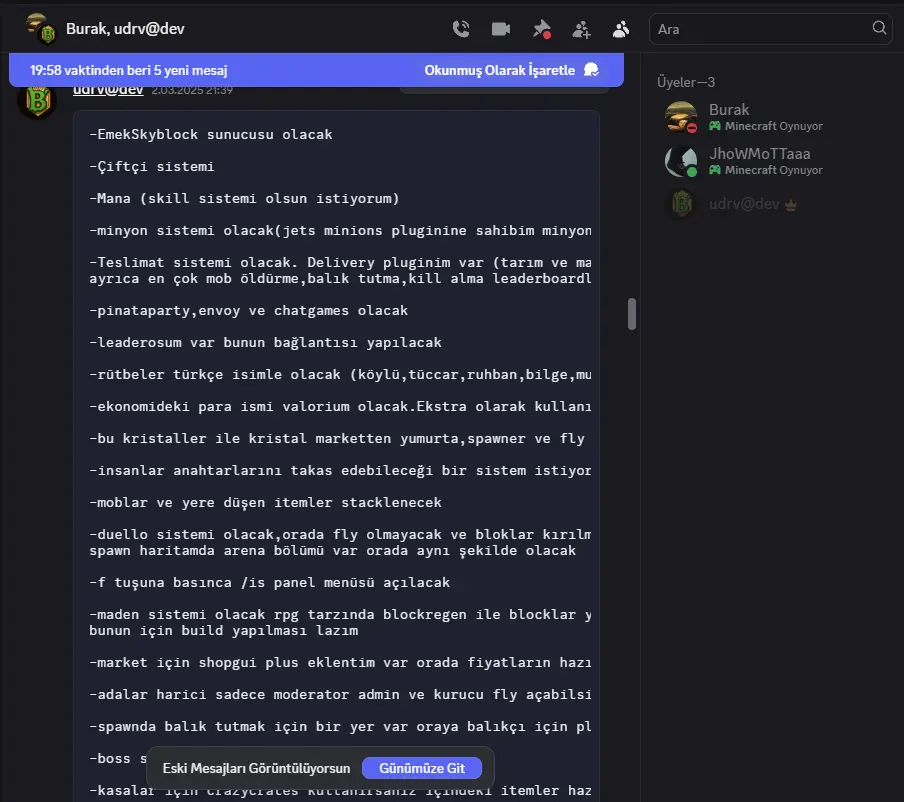
Task: Click the "Üyeler—3" members header
Action: pos(686,82)
